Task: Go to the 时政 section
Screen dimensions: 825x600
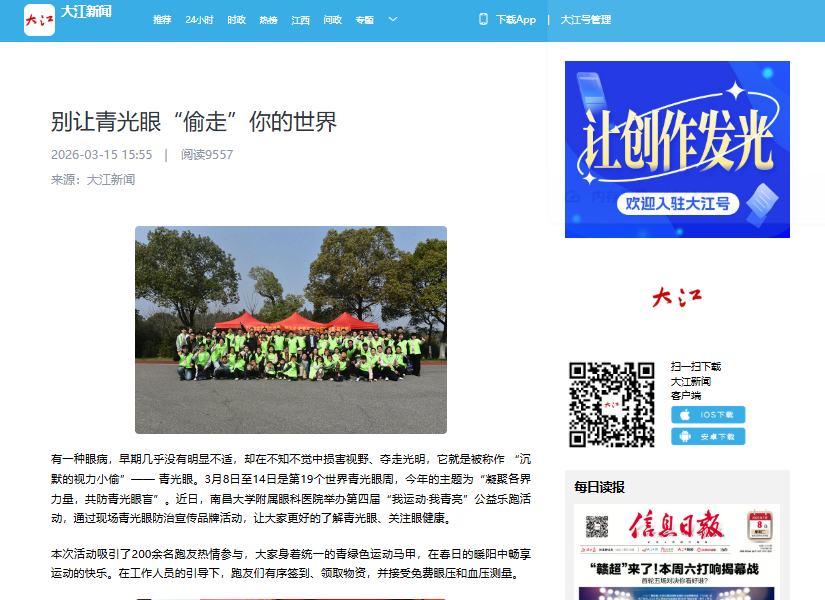Action: (236, 20)
